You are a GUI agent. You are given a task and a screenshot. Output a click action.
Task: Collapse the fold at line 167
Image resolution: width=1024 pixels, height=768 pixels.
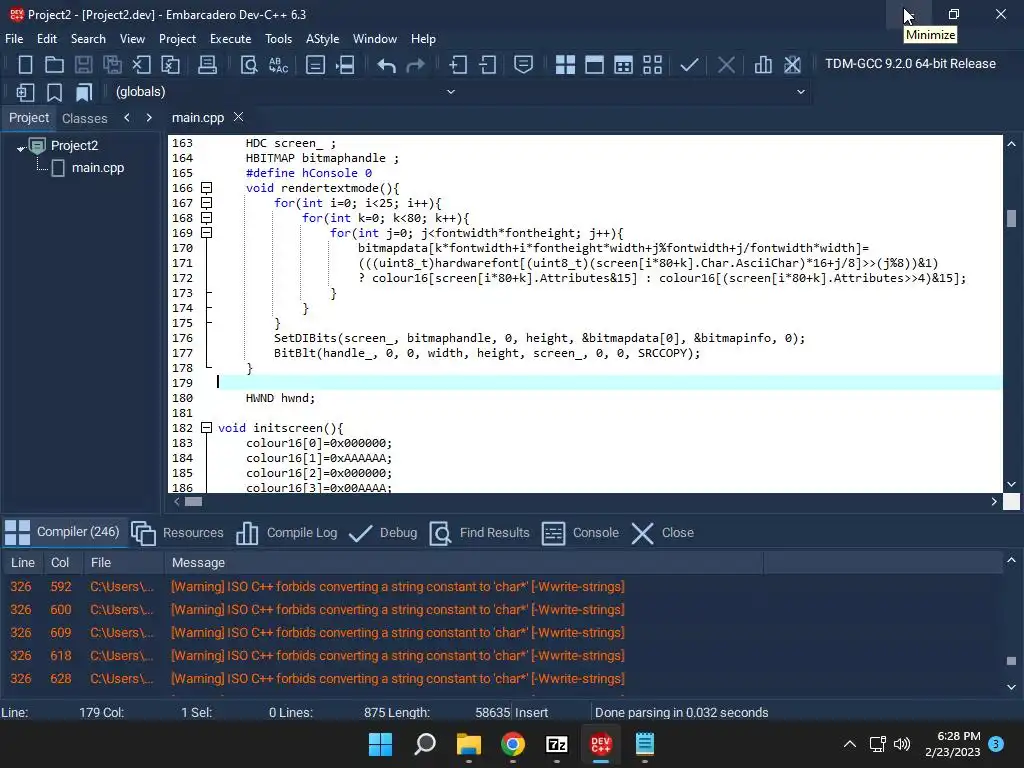[x=206, y=203]
